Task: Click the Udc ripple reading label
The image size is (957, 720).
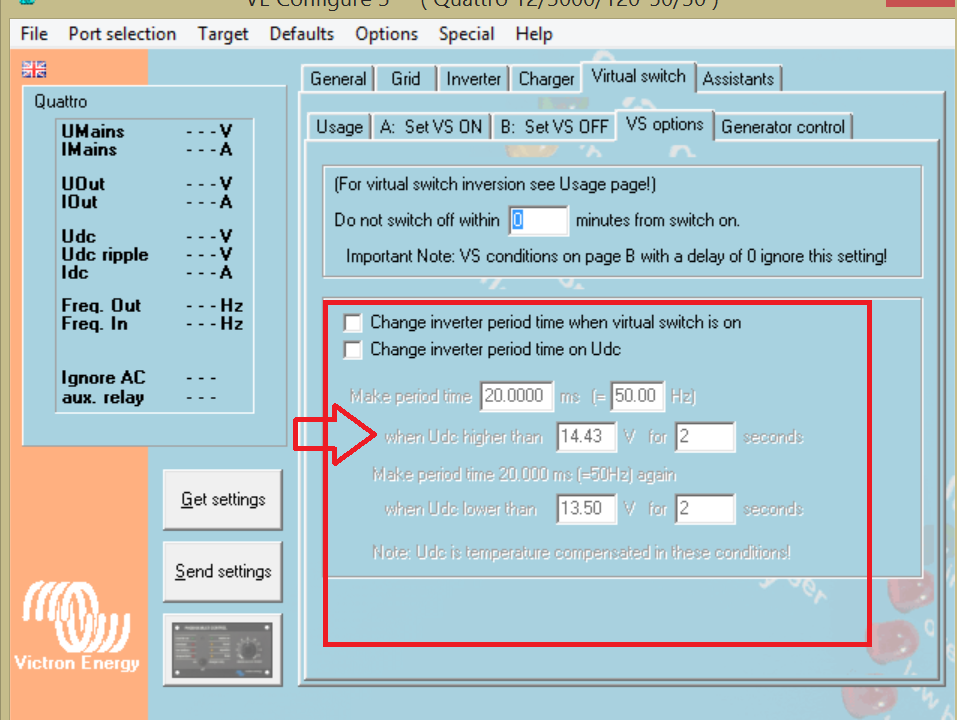Action: (105, 254)
